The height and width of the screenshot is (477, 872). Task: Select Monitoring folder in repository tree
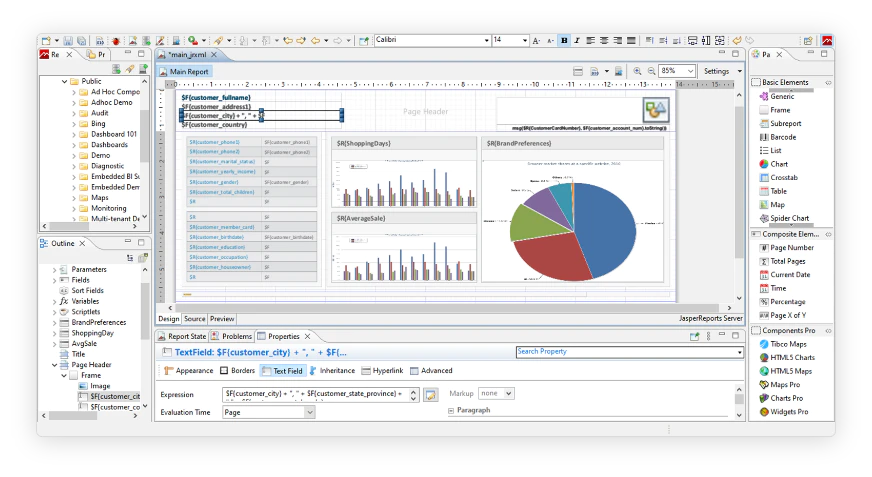tap(103, 208)
